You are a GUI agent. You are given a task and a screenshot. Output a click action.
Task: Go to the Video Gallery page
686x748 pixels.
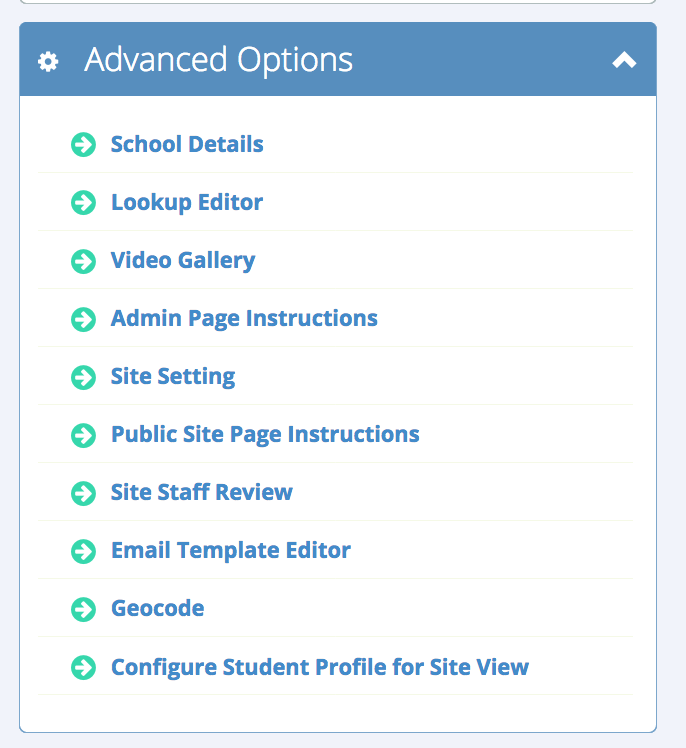tap(183, 260)
